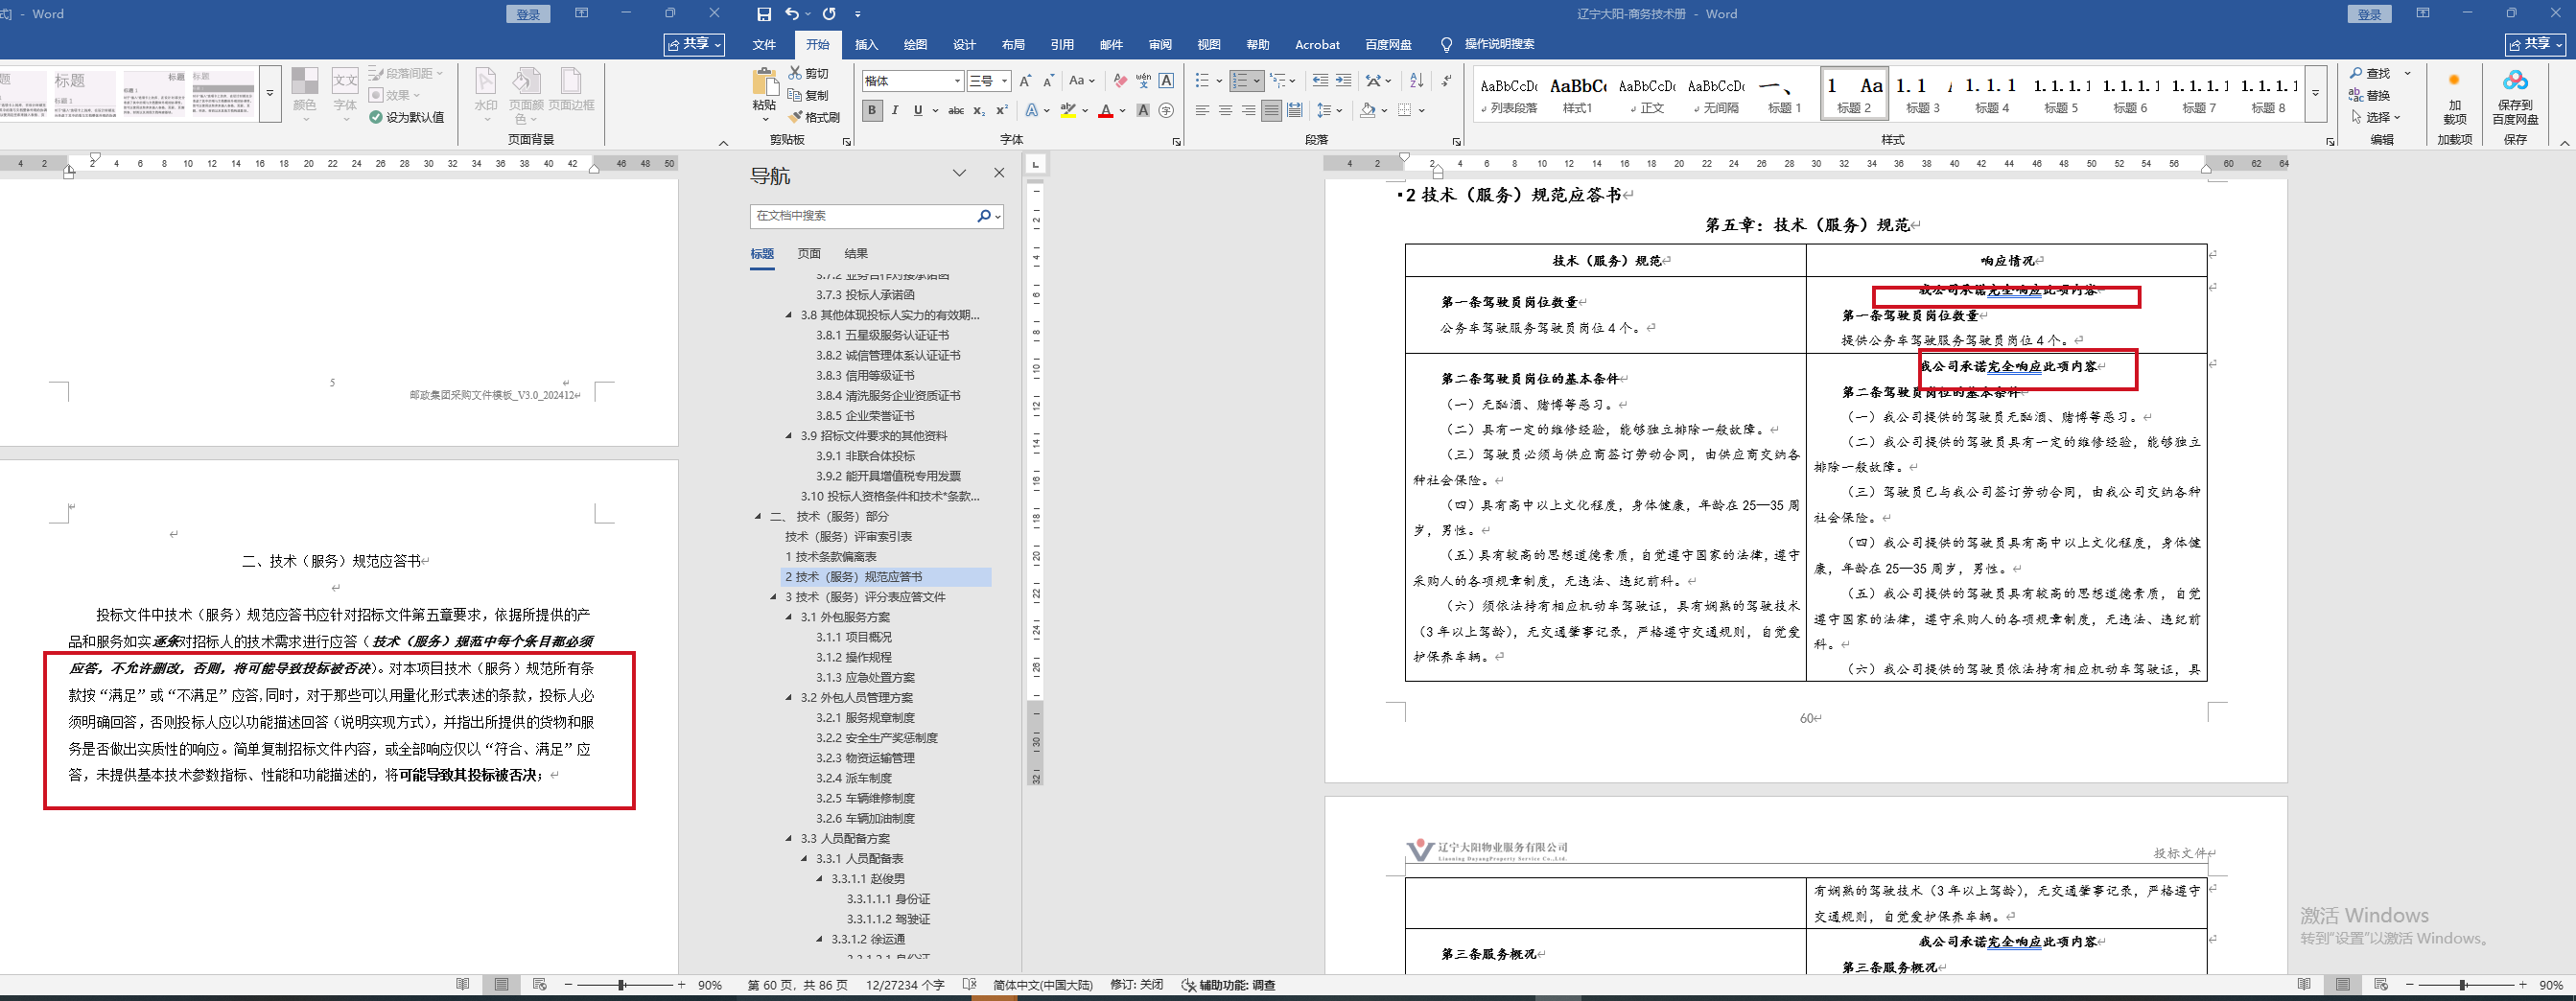Toggle bold formatting
This screenshot has height=1001, width=2576.
pyautogui.click(x=872, y=111)
